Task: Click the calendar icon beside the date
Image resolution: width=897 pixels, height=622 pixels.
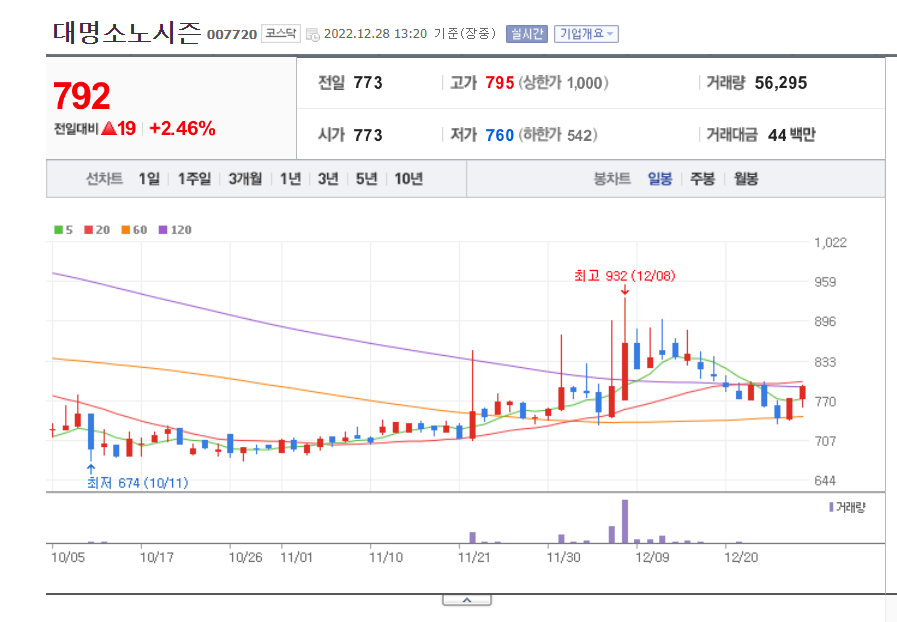Action: (x=313, y=34)
